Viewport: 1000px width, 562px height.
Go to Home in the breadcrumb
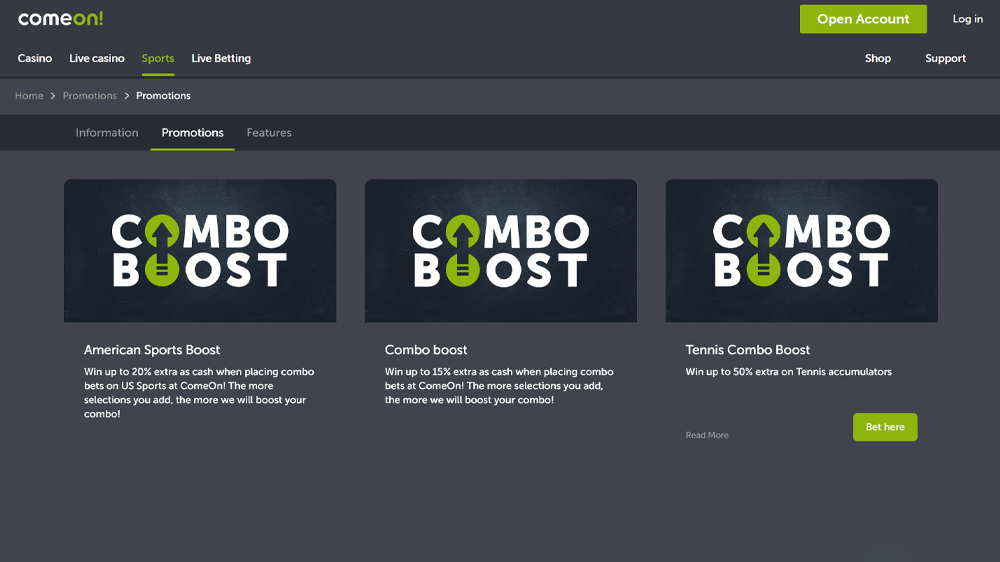pos(29,96)
